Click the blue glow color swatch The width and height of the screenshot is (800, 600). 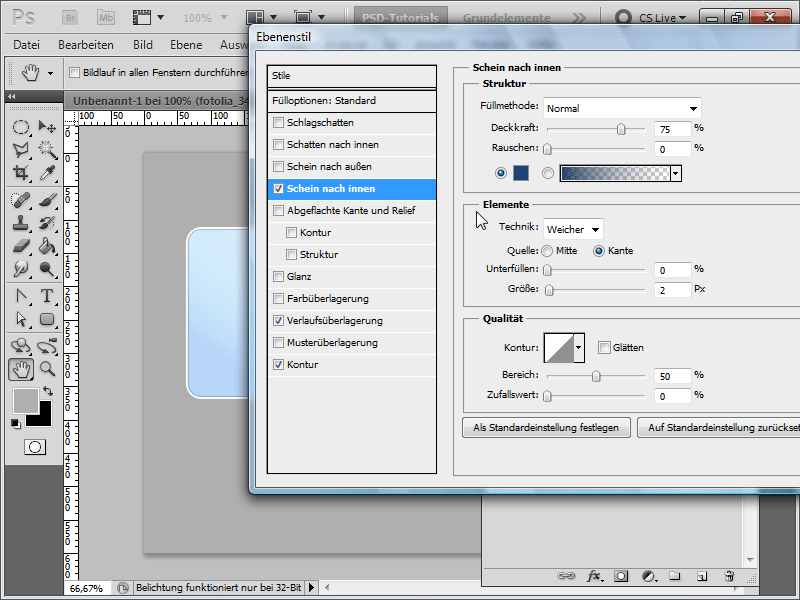(521, 173)
